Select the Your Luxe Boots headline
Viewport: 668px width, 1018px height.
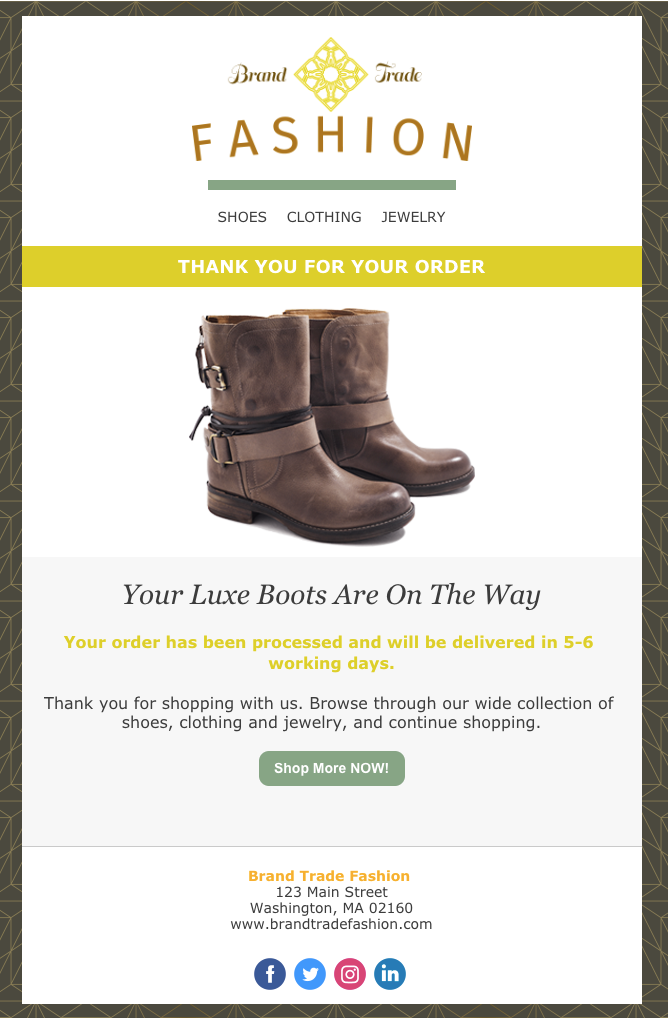pyautogui.click(x=332, y=595)
